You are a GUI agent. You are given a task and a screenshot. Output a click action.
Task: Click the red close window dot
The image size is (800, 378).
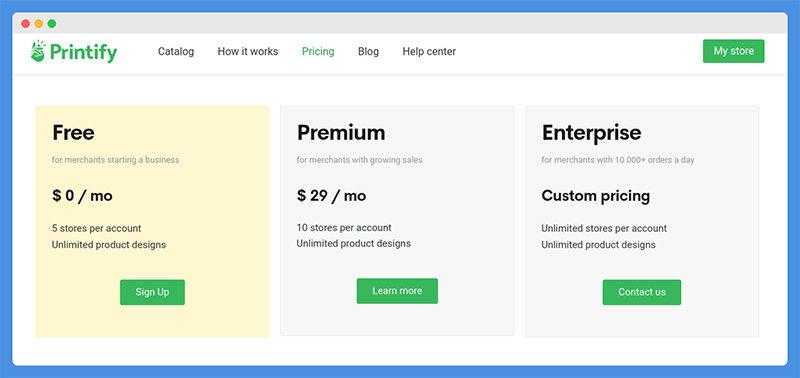coord(26,23)
